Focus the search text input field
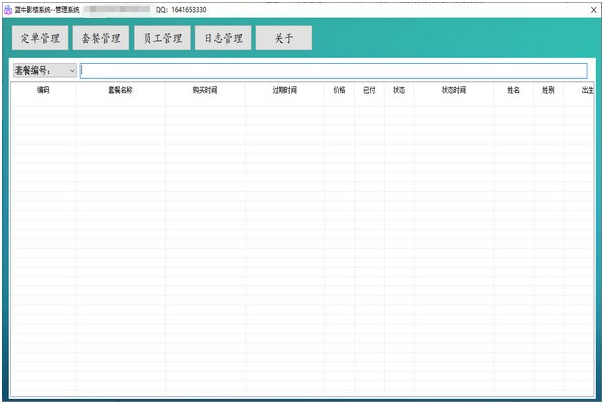Image resolution: width=604 pixels, height=404 pixels. [x=333, y=71]
